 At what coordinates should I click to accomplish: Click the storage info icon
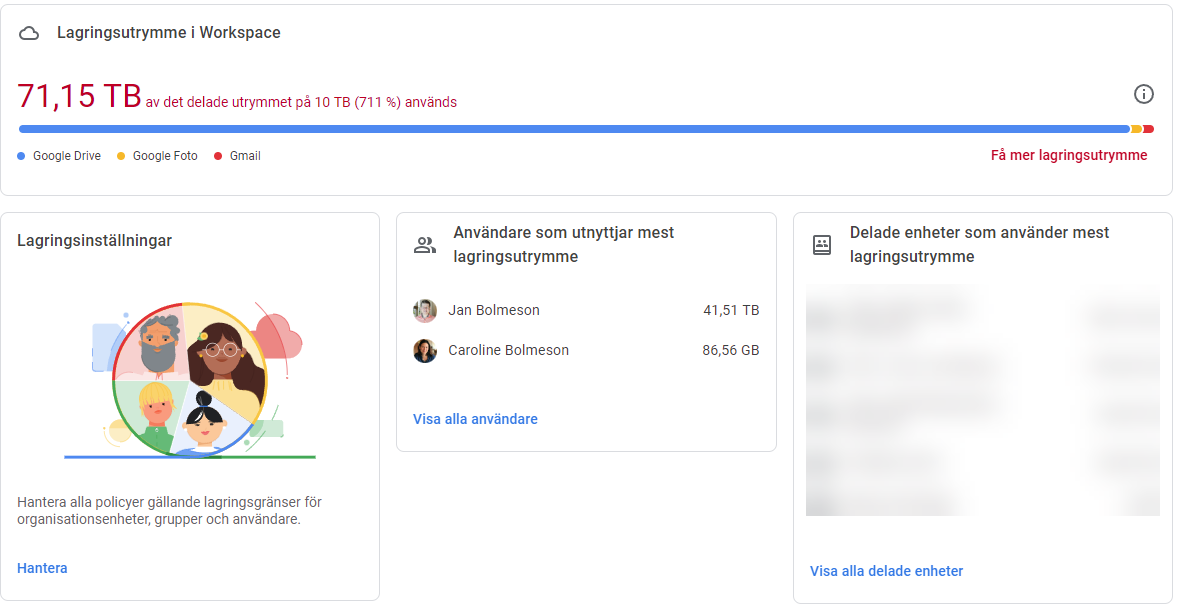click(x=1144, y=94)
